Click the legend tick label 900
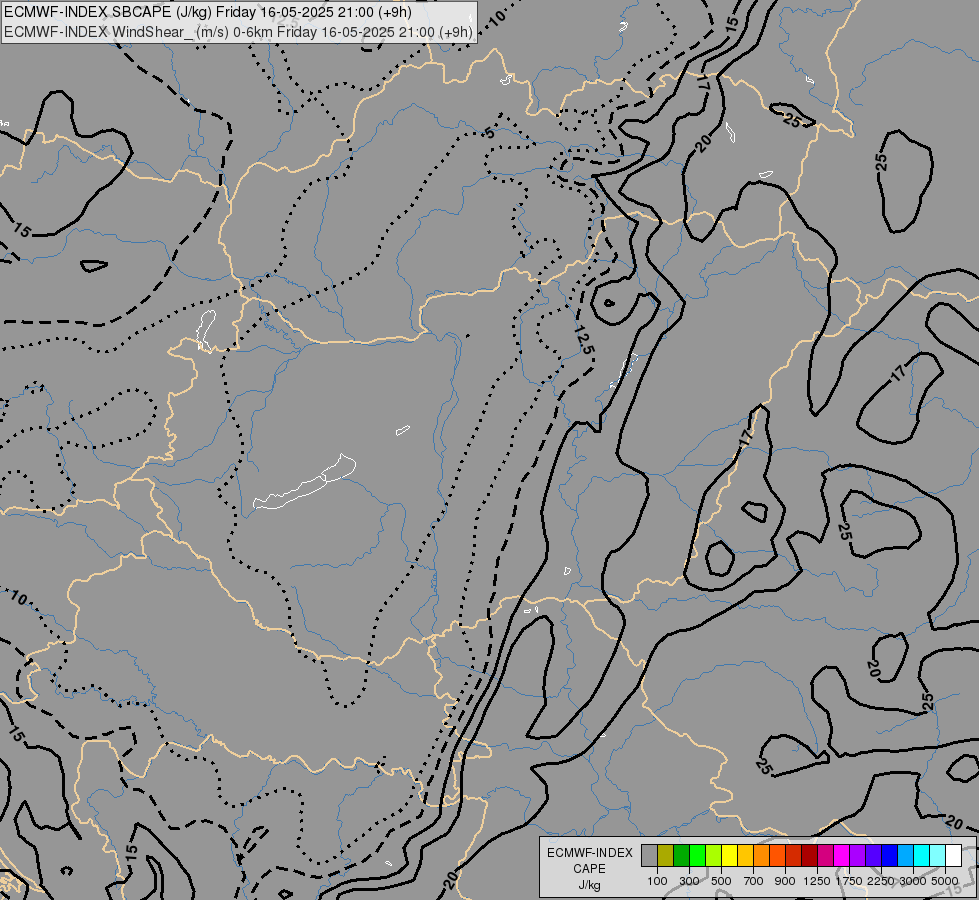This screenshot has height=900, width=979. pyautogui.click(x=785, y=881)
